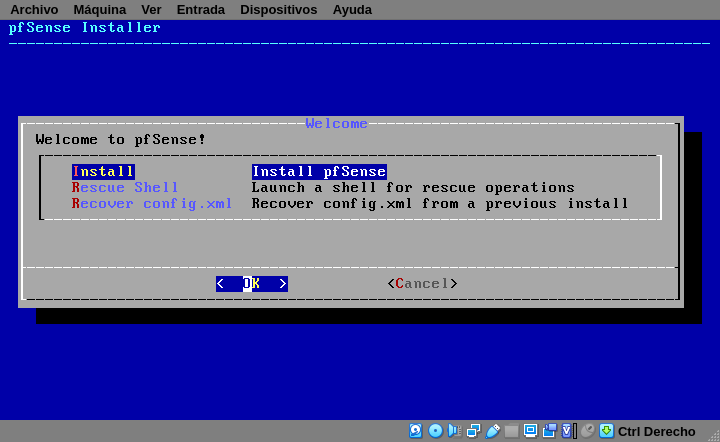Click the hard disk activity status icon

click(x=416, y=431)
